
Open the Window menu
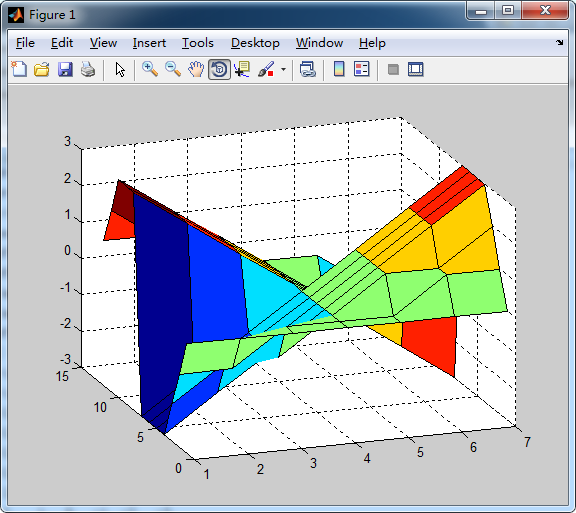point(319,43)
